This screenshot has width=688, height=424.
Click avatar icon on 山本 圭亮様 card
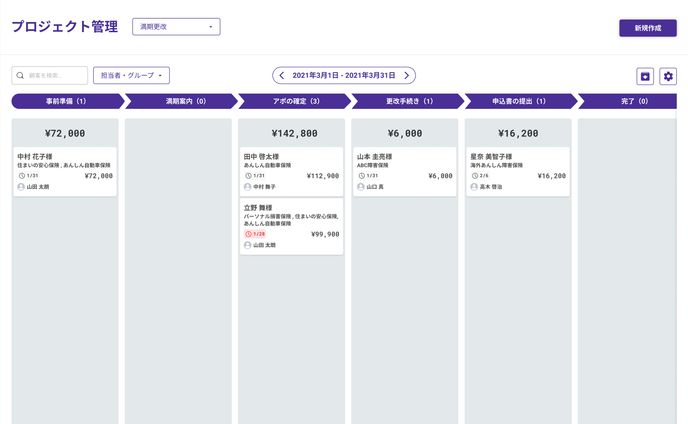[x=361, y=187]
